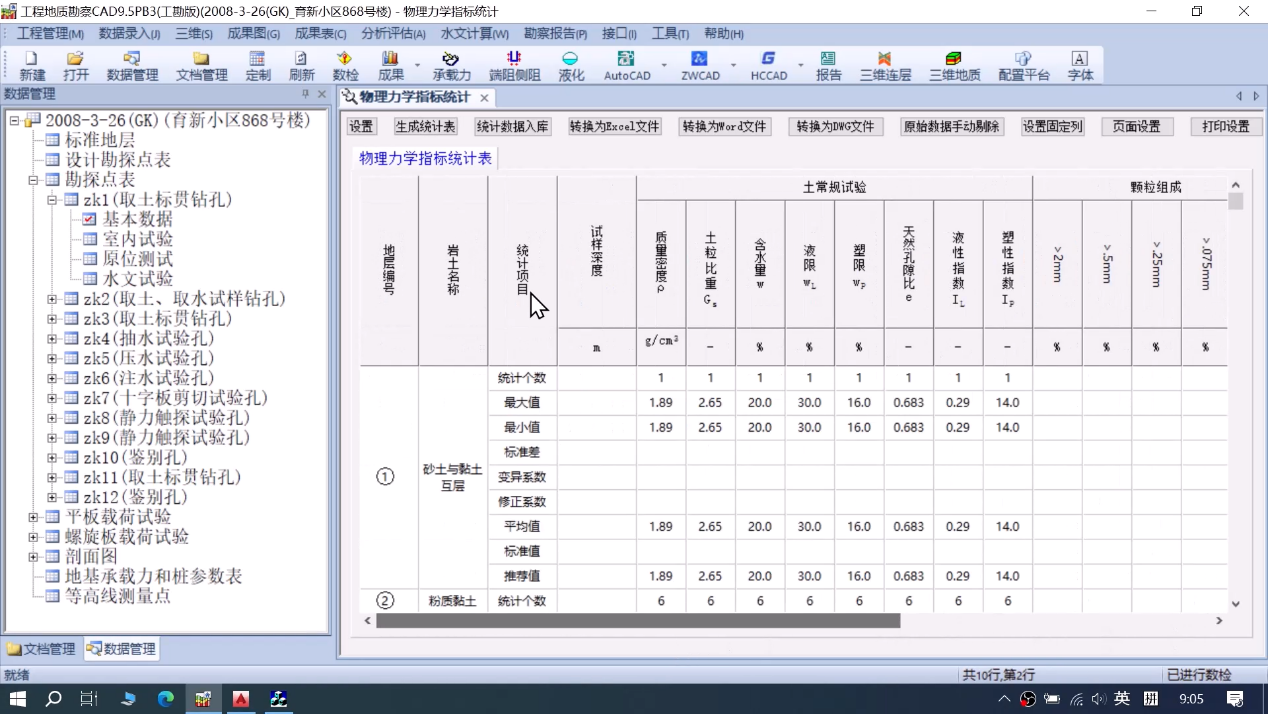The image size is (1268, 714).
Task: Open the 勘察报告 menu
Action: click(555, 34)
